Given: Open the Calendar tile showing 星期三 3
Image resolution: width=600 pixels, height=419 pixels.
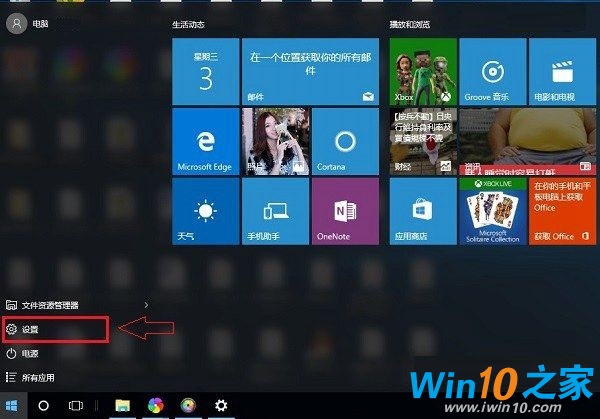Looking at the screenshot, I should 206,72.
